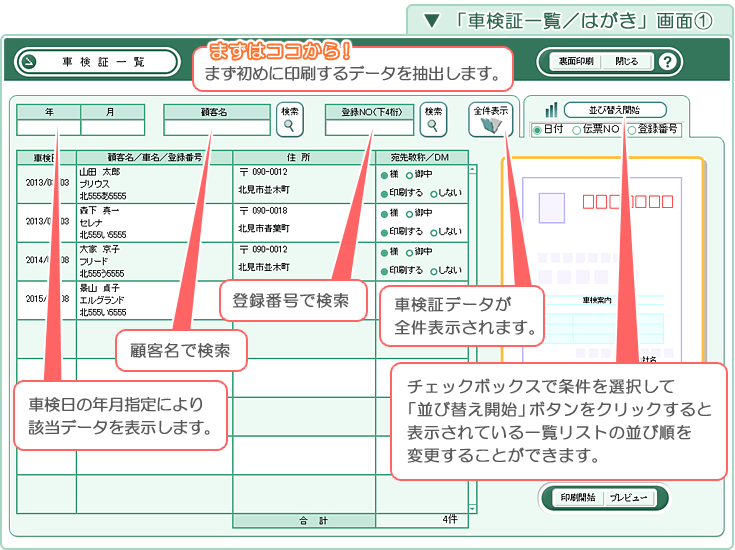The height and width of the screenshot is (550, 735).
Task: Click the フリード car name
Action: click(x=94, y=261)
